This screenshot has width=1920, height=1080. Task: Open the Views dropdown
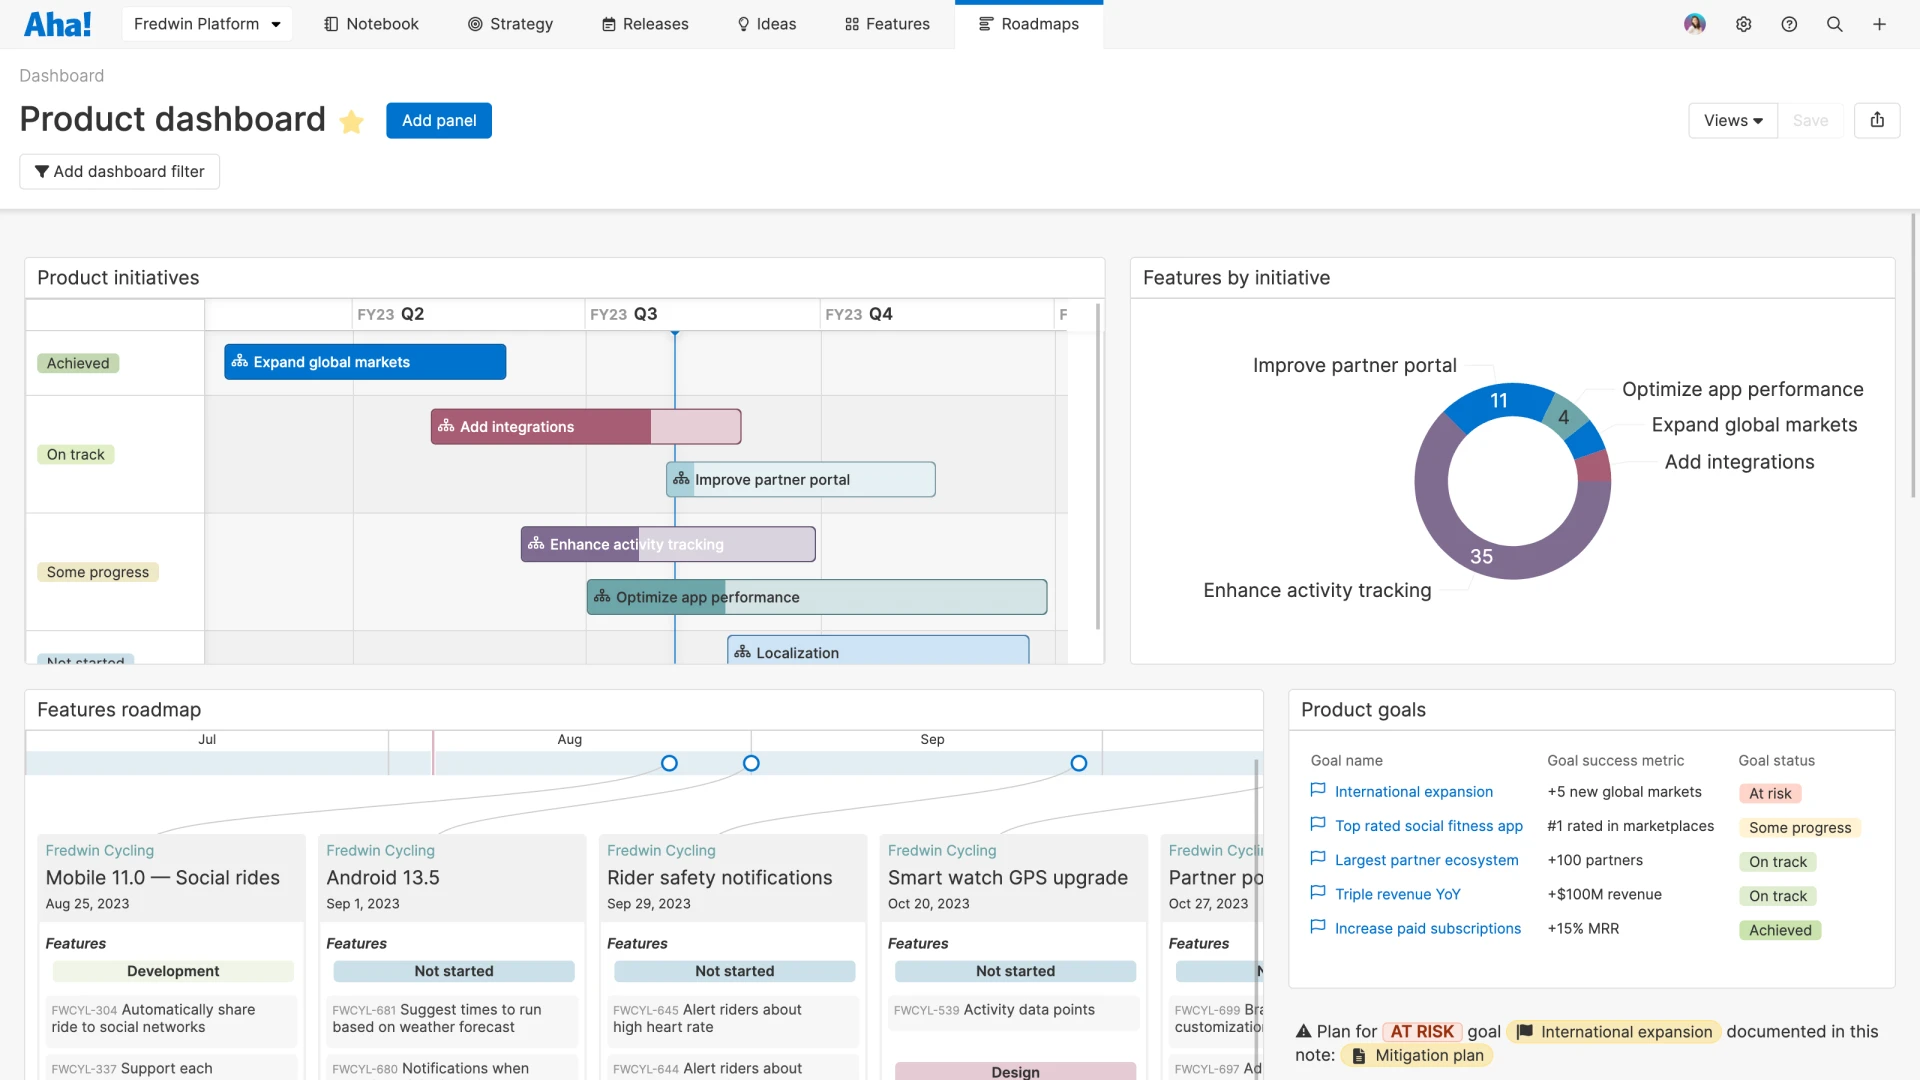(1732, 120)
